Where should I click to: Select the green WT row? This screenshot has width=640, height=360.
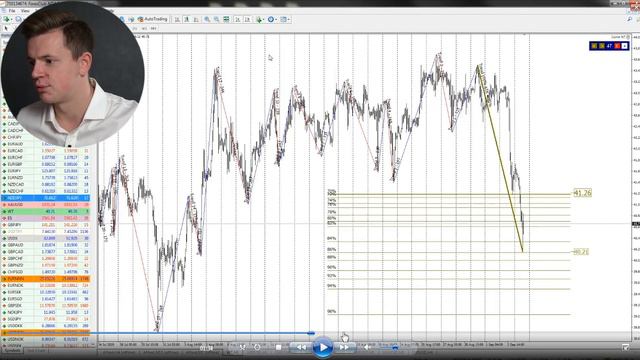tap(46, 211)
